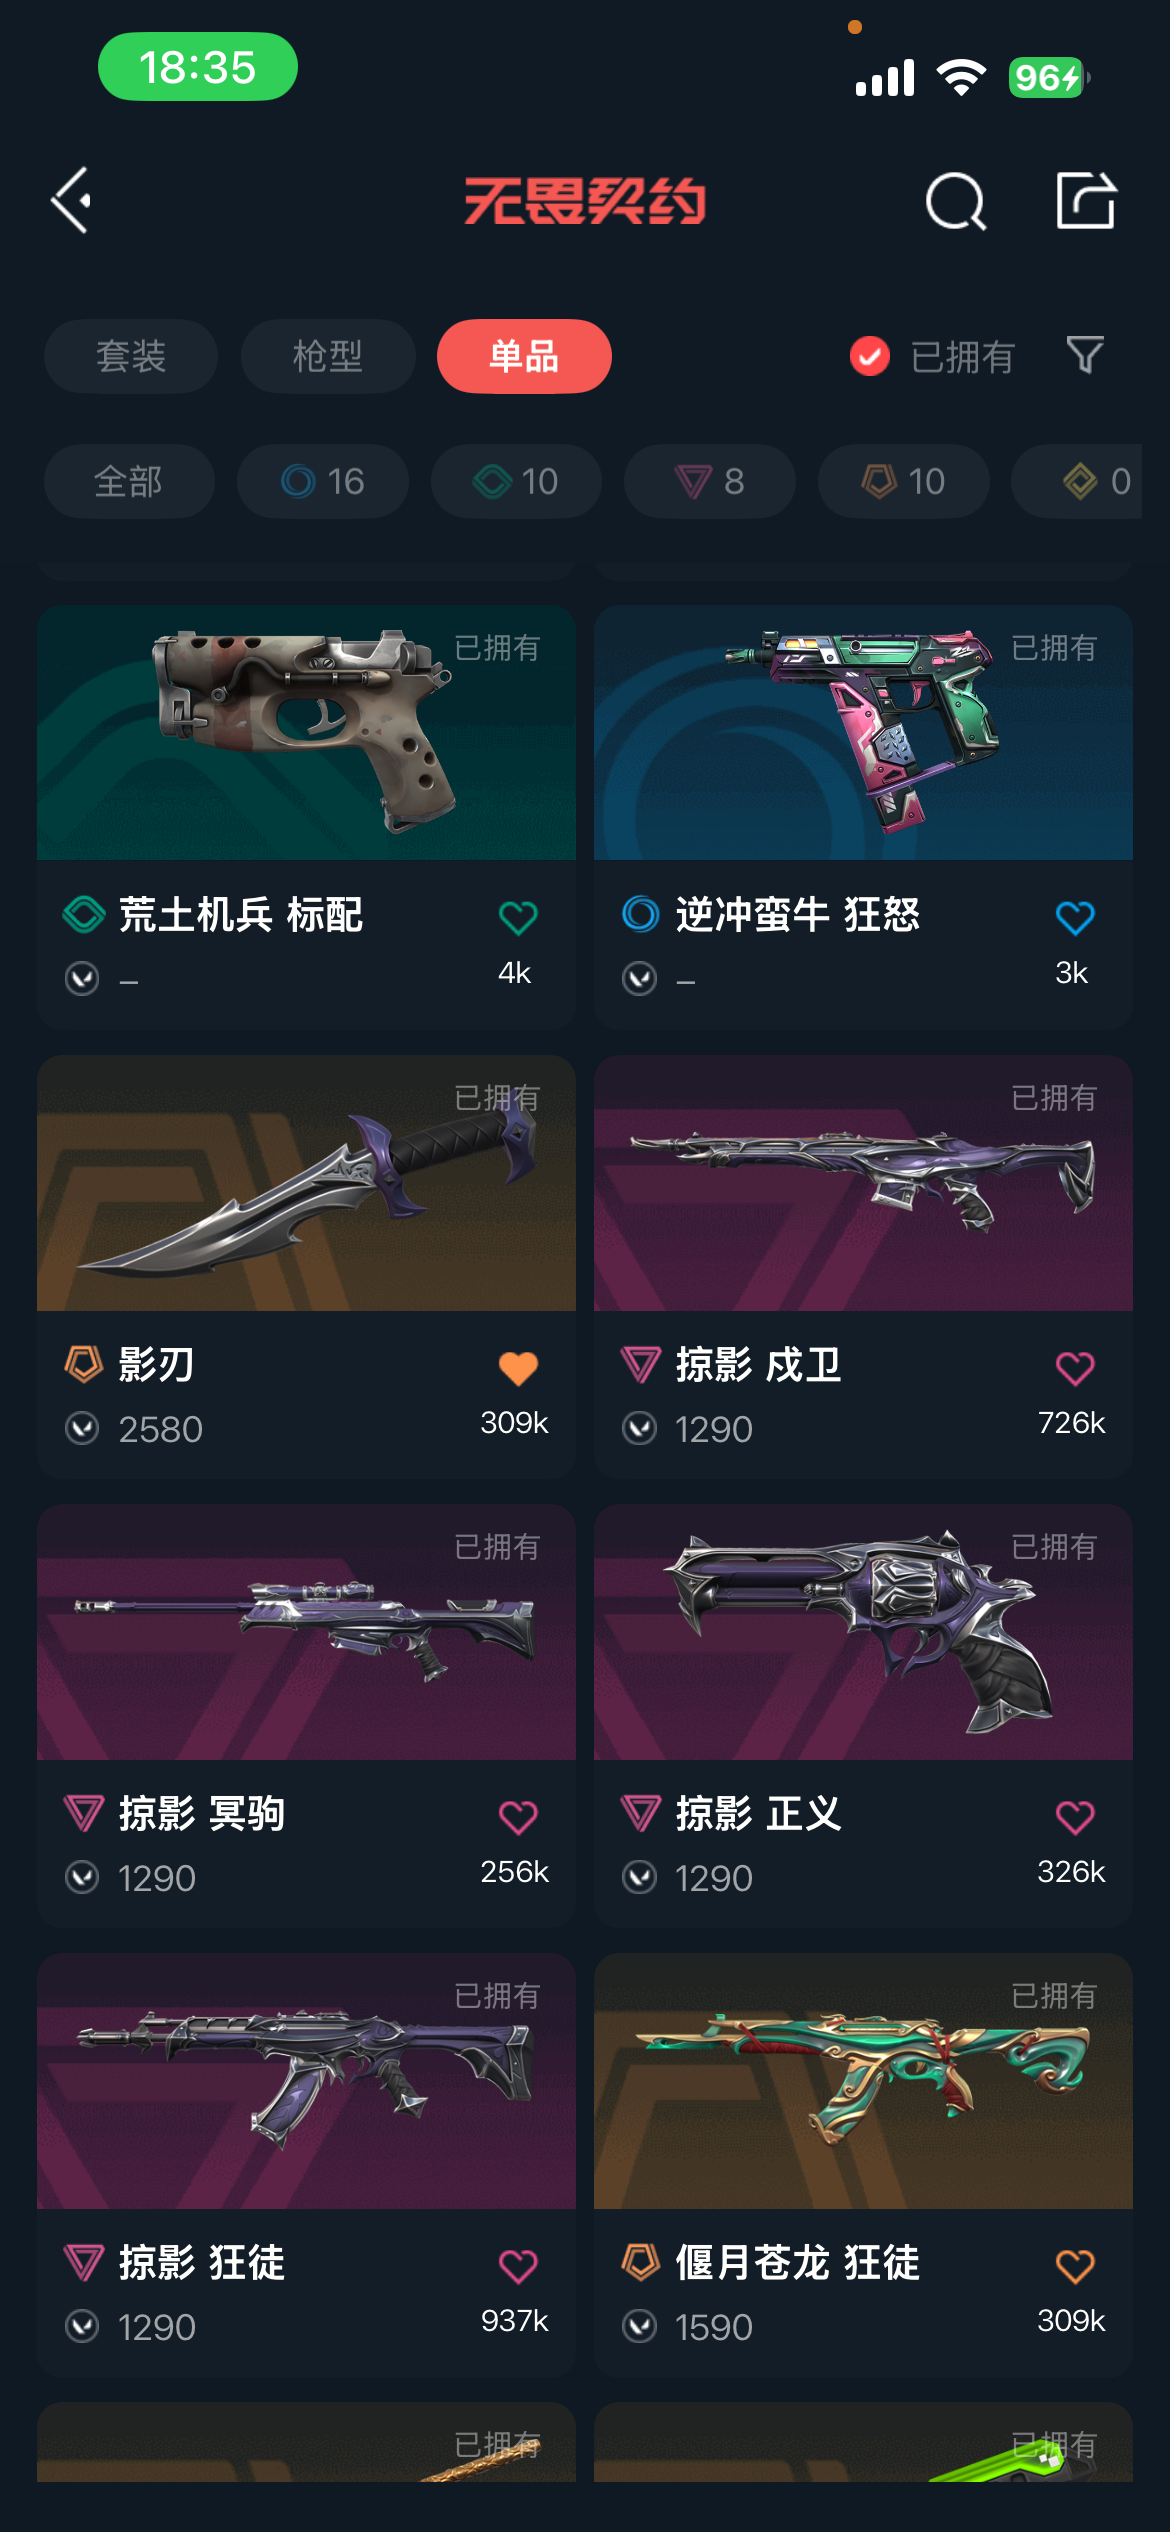The width and height of the screenshot is (1170, 2532).
Task: Open the search magnifier icon
Action: click(956, 201)
